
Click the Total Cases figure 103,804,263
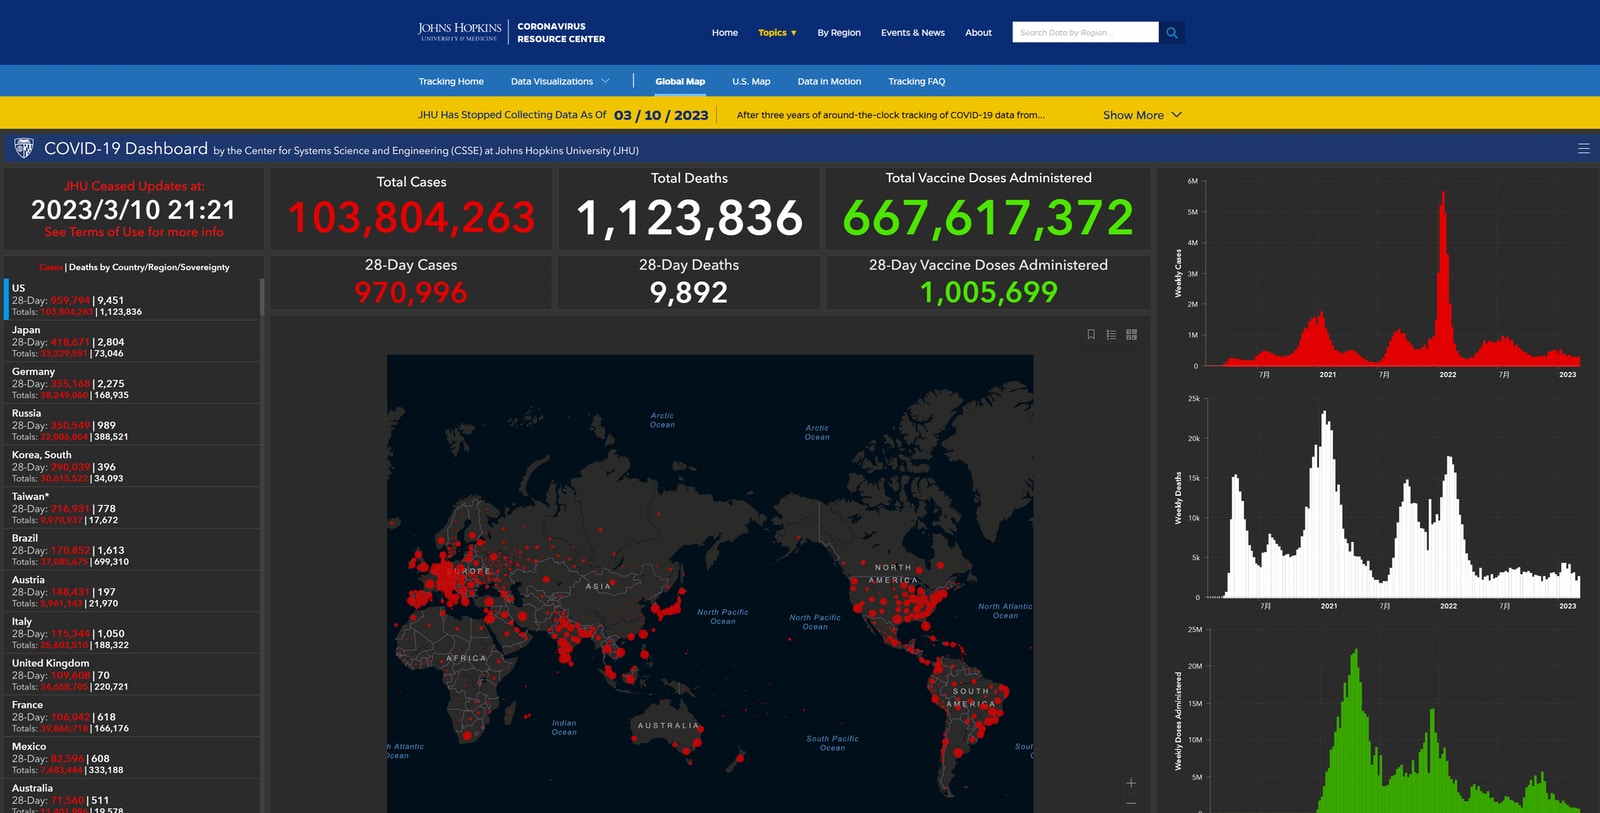pyautogui.click(x=411, y=218)
